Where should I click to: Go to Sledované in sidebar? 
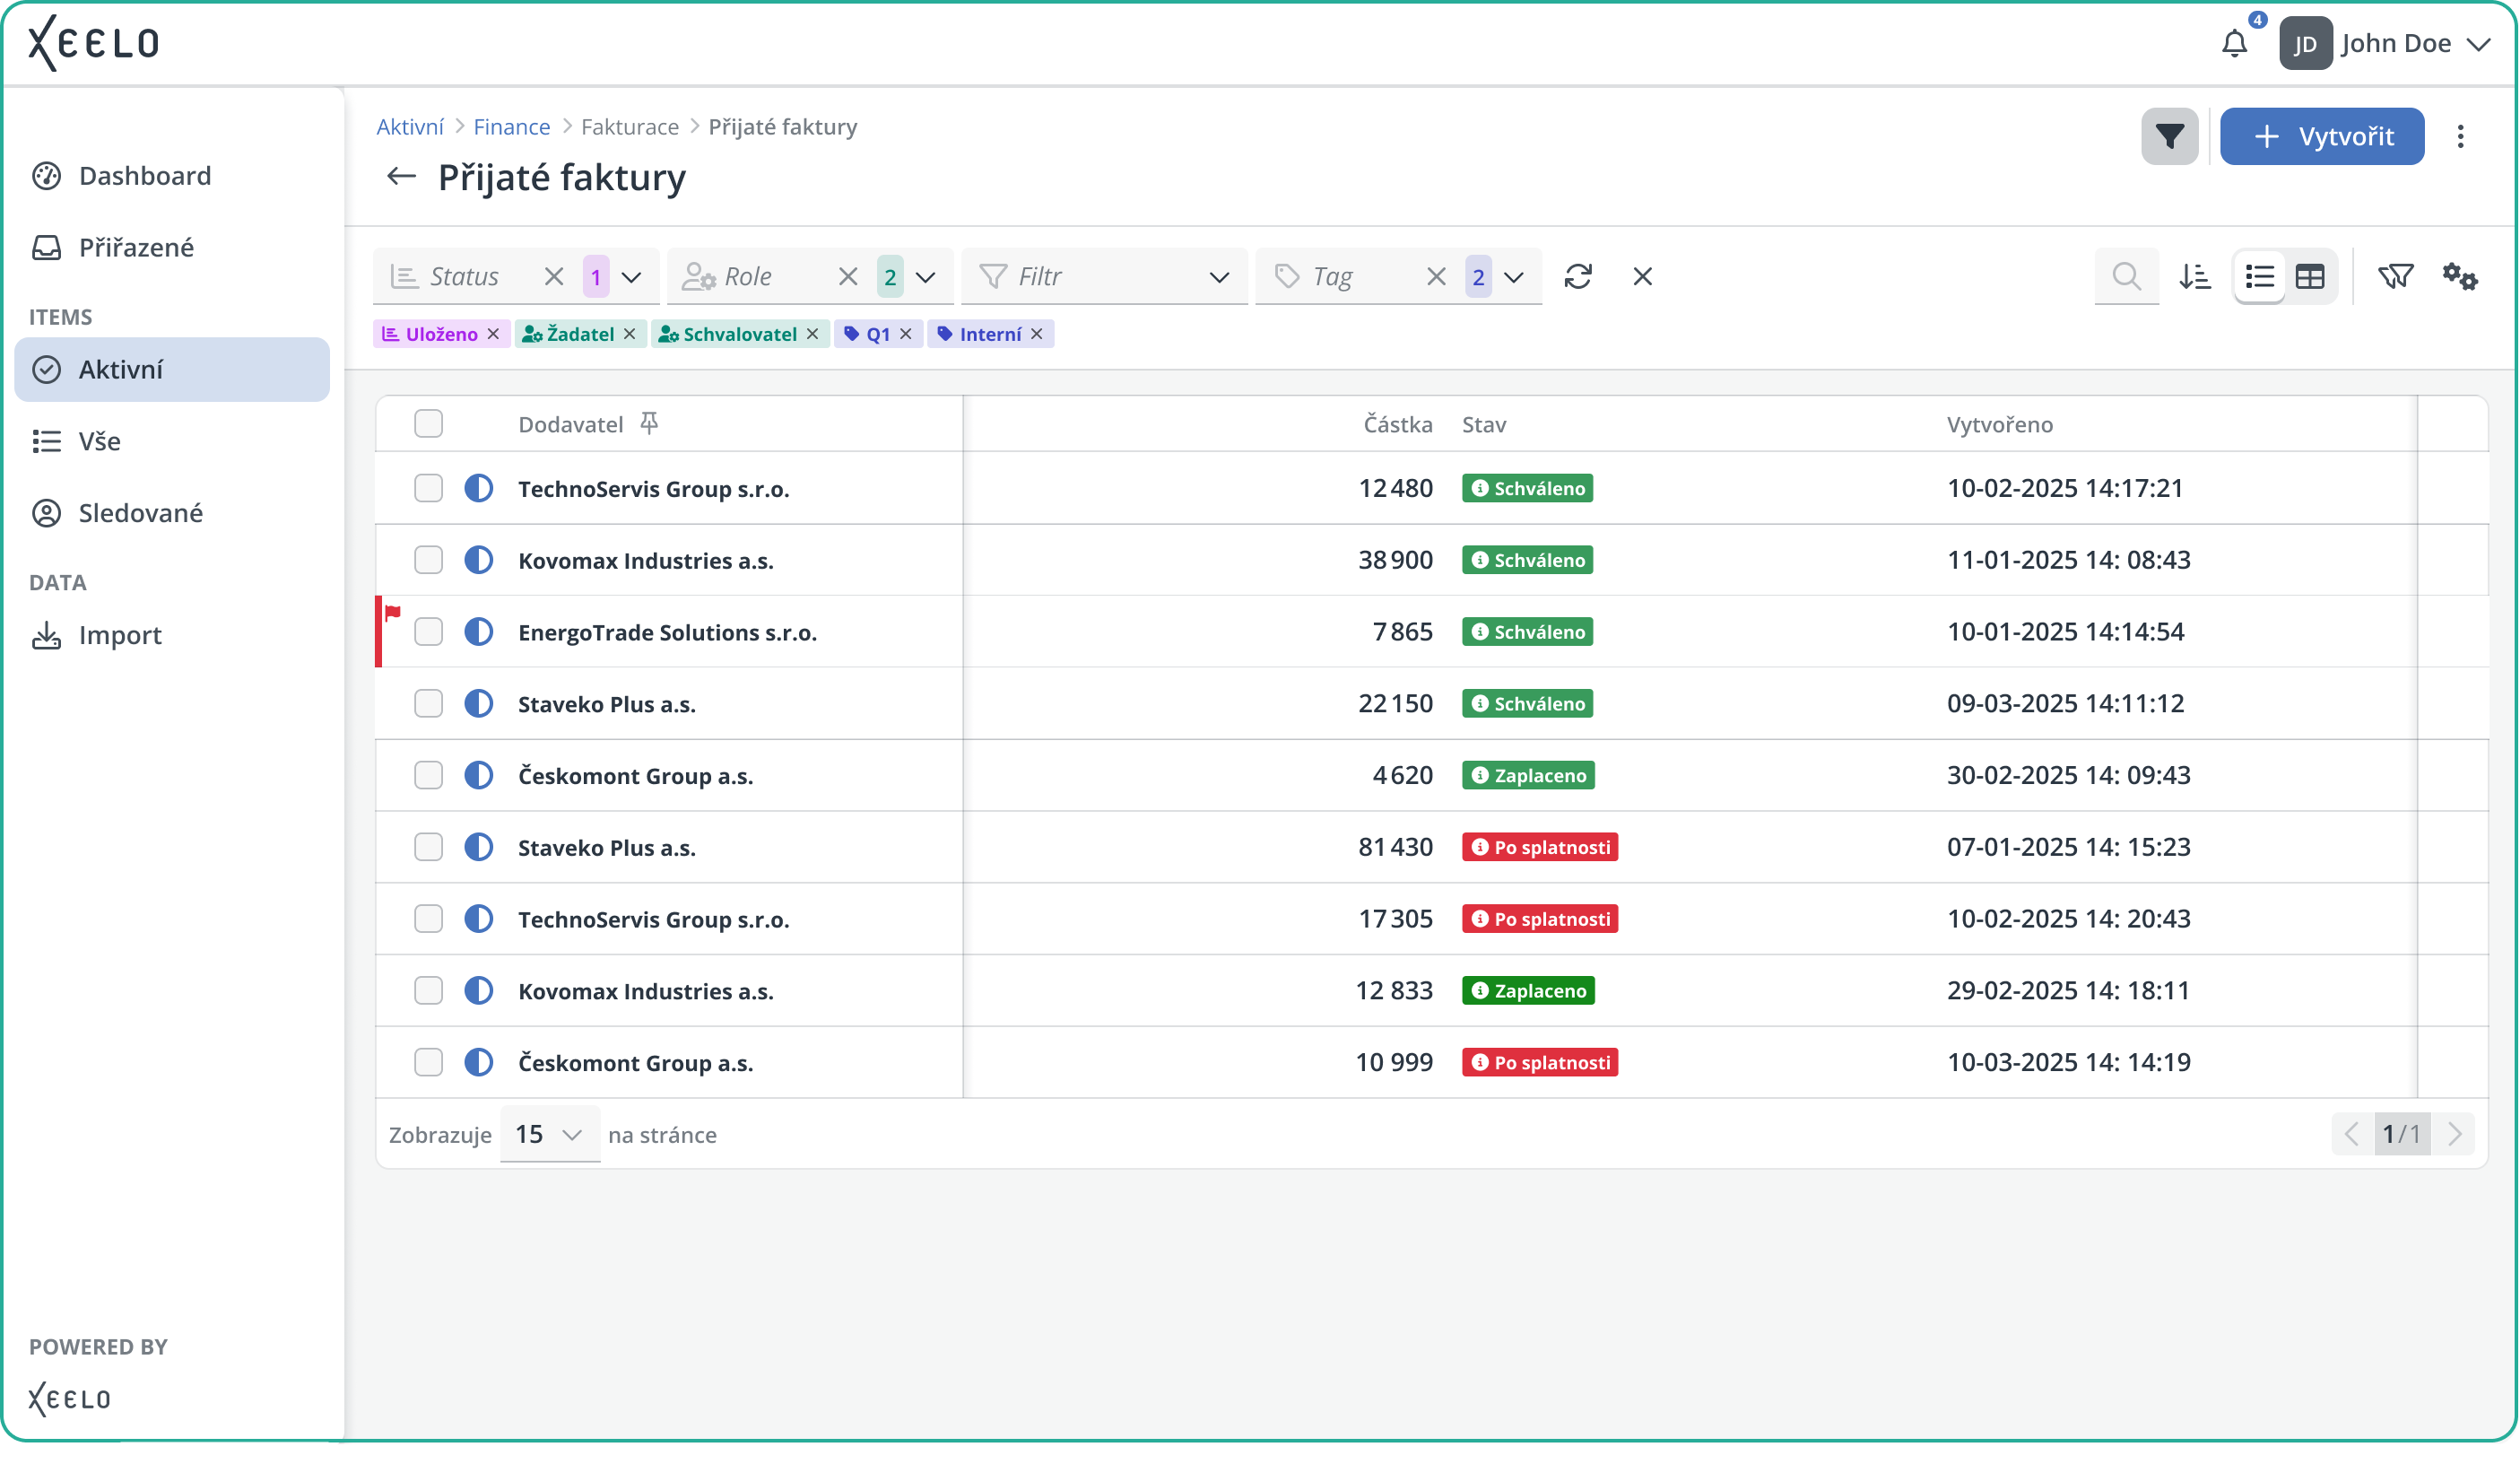pos(140,513)
